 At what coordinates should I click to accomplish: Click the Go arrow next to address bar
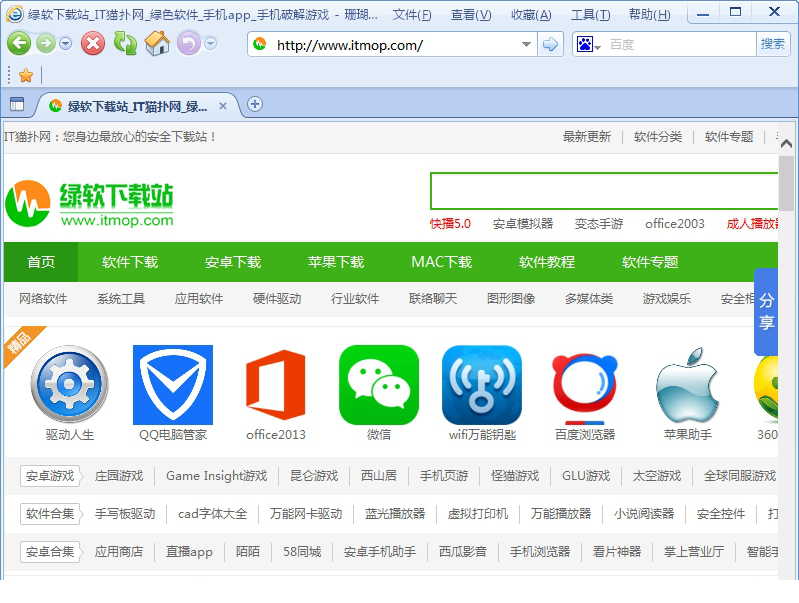point(550,45)
